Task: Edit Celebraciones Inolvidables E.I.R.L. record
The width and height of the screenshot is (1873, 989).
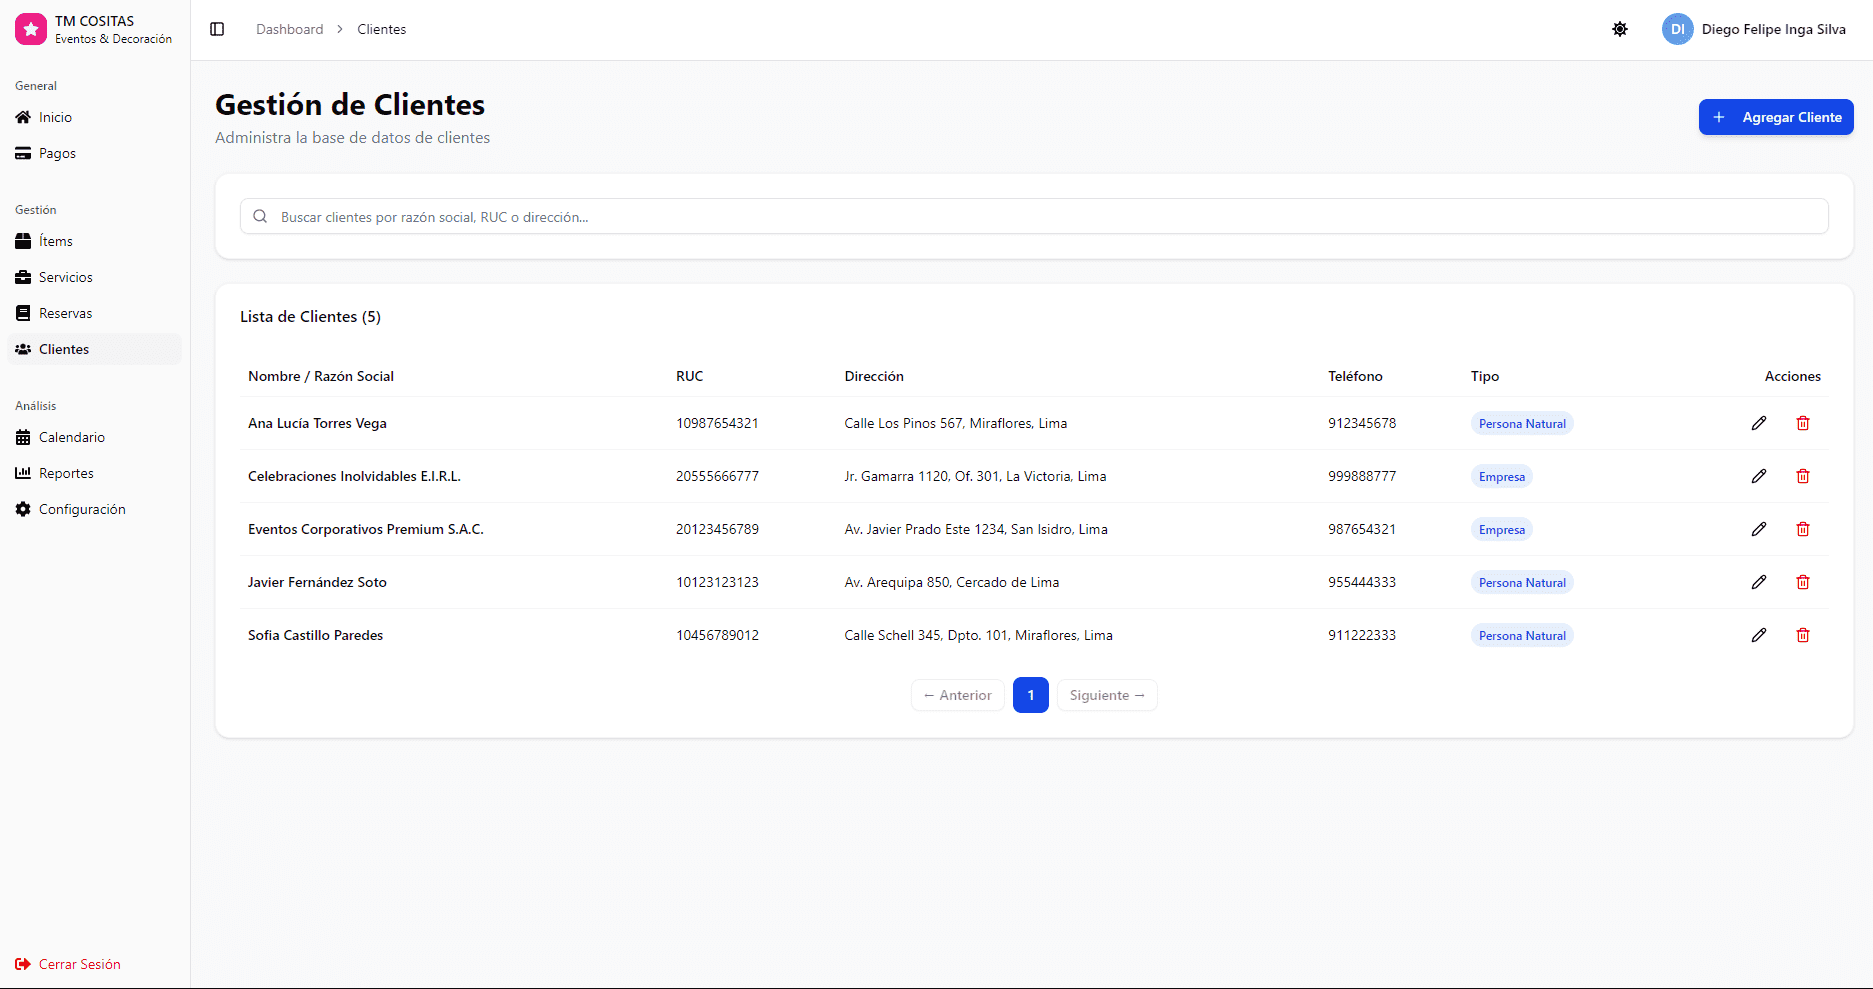Action: [1759, 476]
